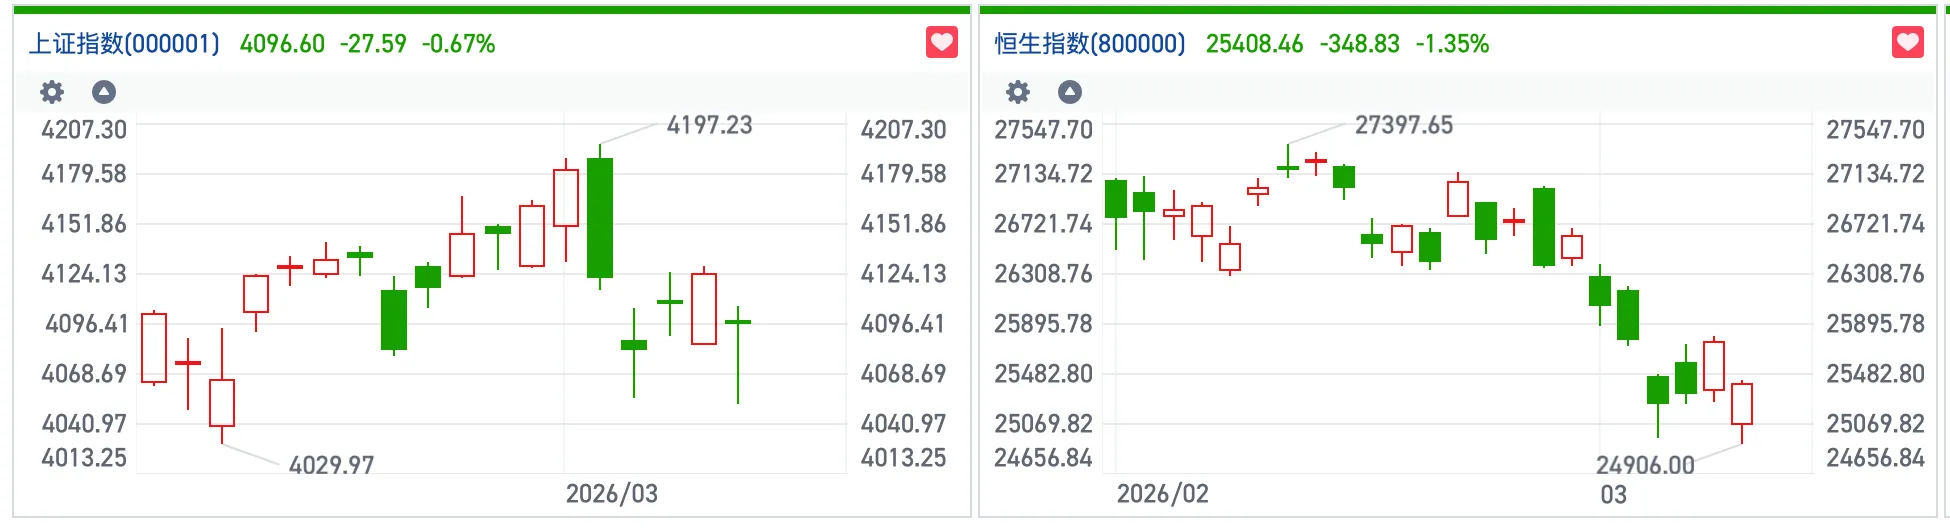Click the 24906.00 low price marker
Image resolution: width=1950 pixels, height=528 pixels.
(1645, 465)
